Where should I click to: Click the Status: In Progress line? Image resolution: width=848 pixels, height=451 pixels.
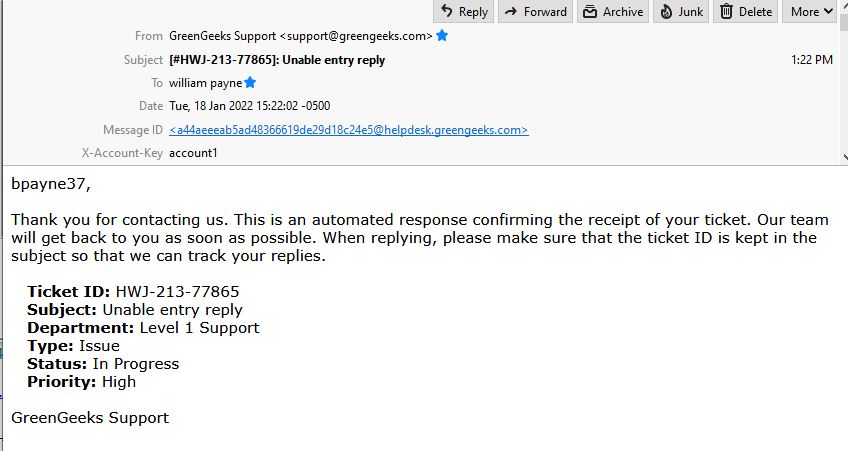pos(103,364)
